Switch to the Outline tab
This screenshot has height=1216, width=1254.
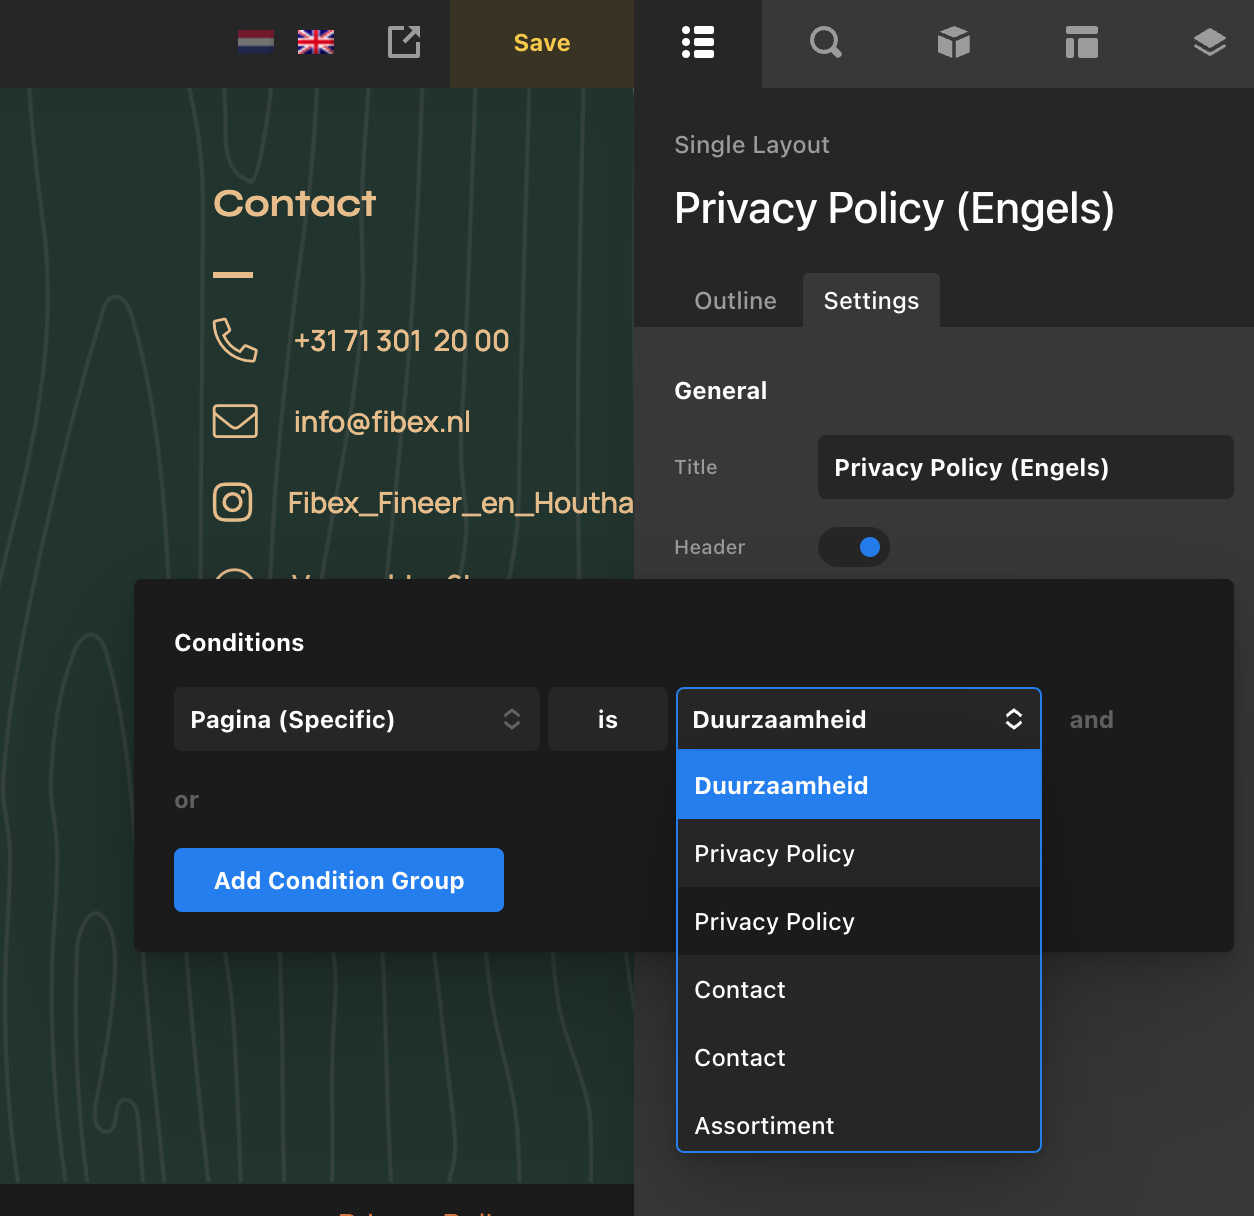[735, 301]
